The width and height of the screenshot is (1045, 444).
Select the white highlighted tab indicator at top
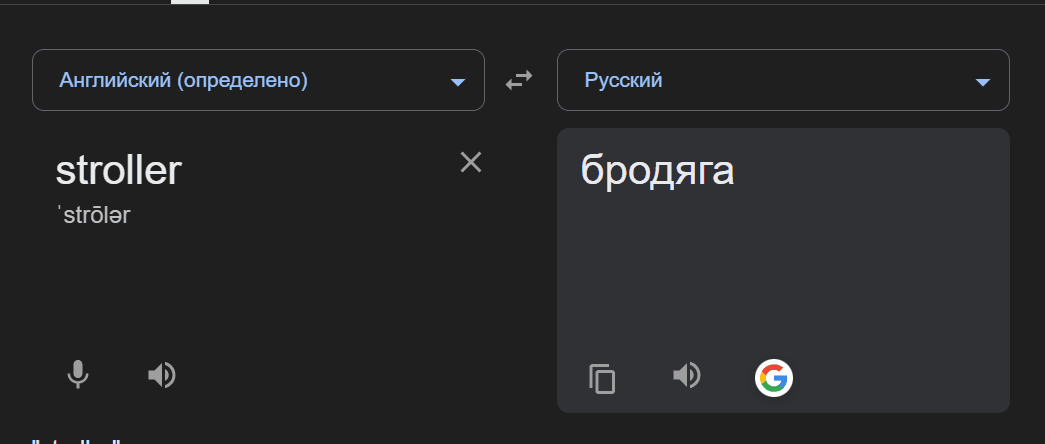coord(190,2)
